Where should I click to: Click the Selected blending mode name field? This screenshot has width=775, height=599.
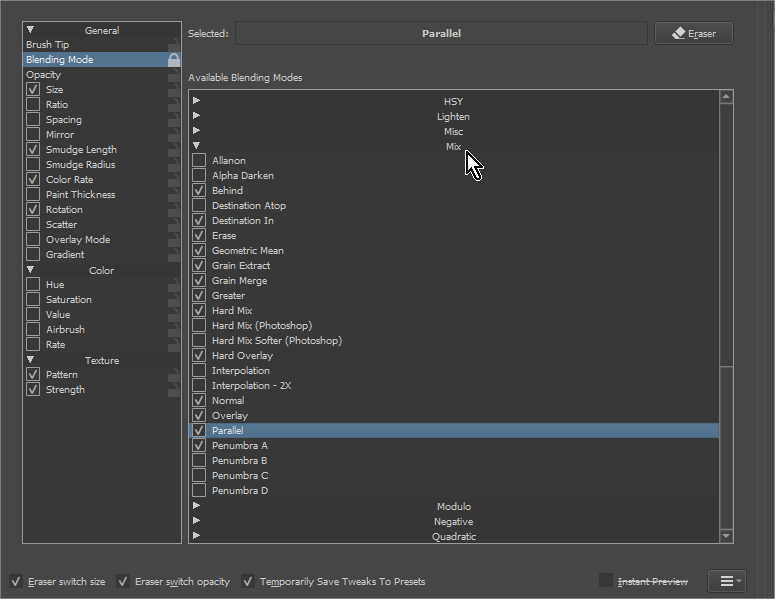tap(441, 34)
